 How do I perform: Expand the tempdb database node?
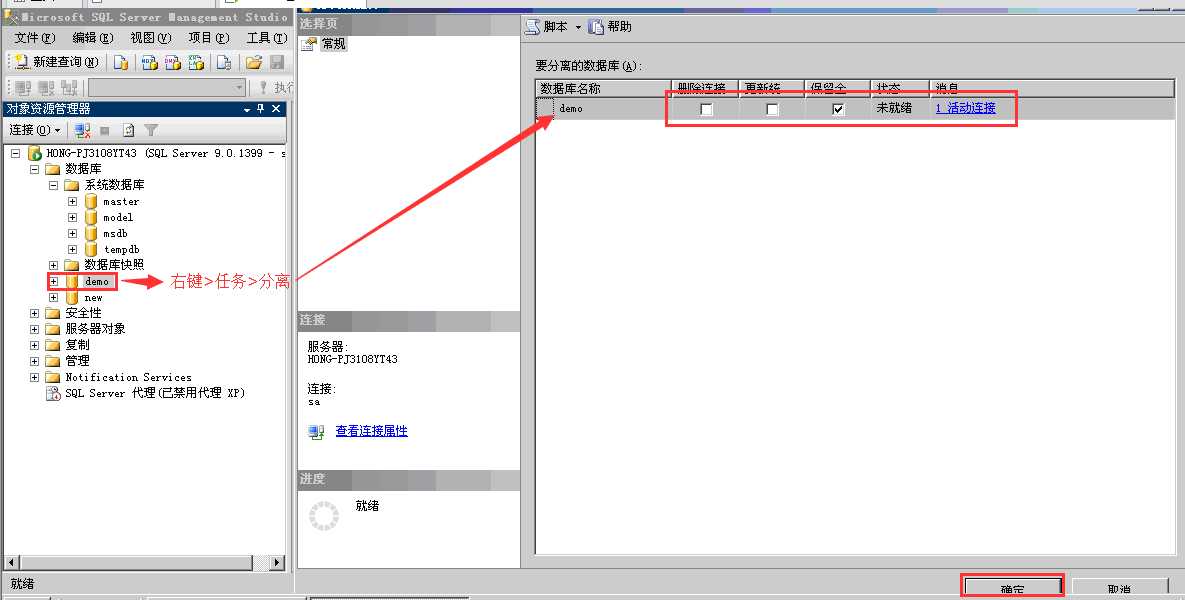(x=73, y=249)
